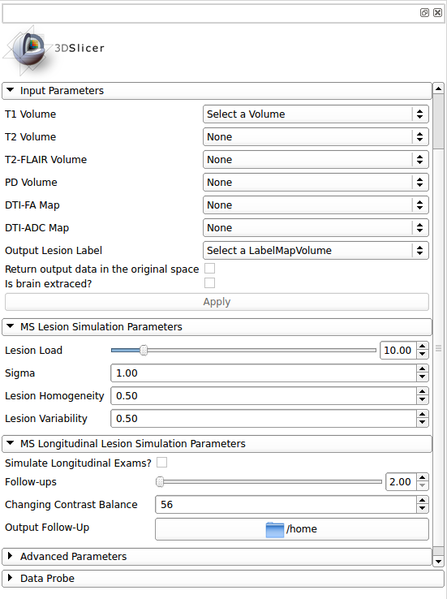Open the T2-FLAIR Volume dropdown

click(316, 160)
